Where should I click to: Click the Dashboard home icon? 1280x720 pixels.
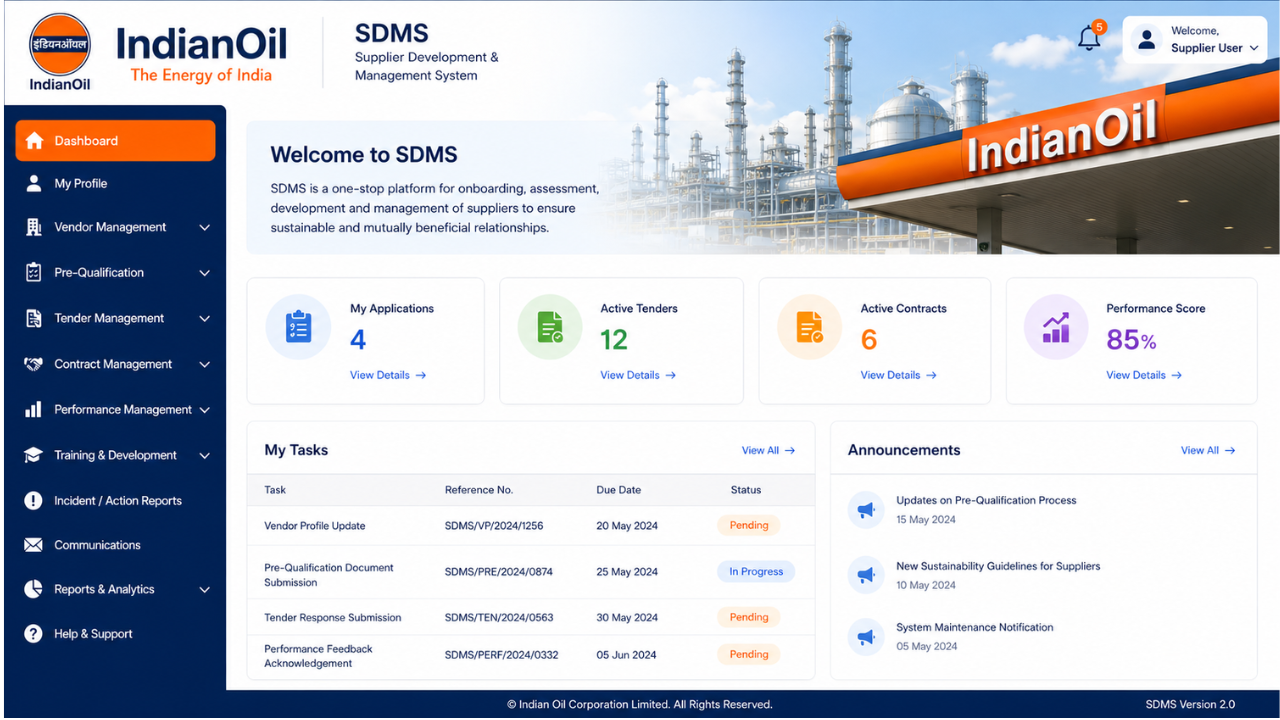click(34, 141)
